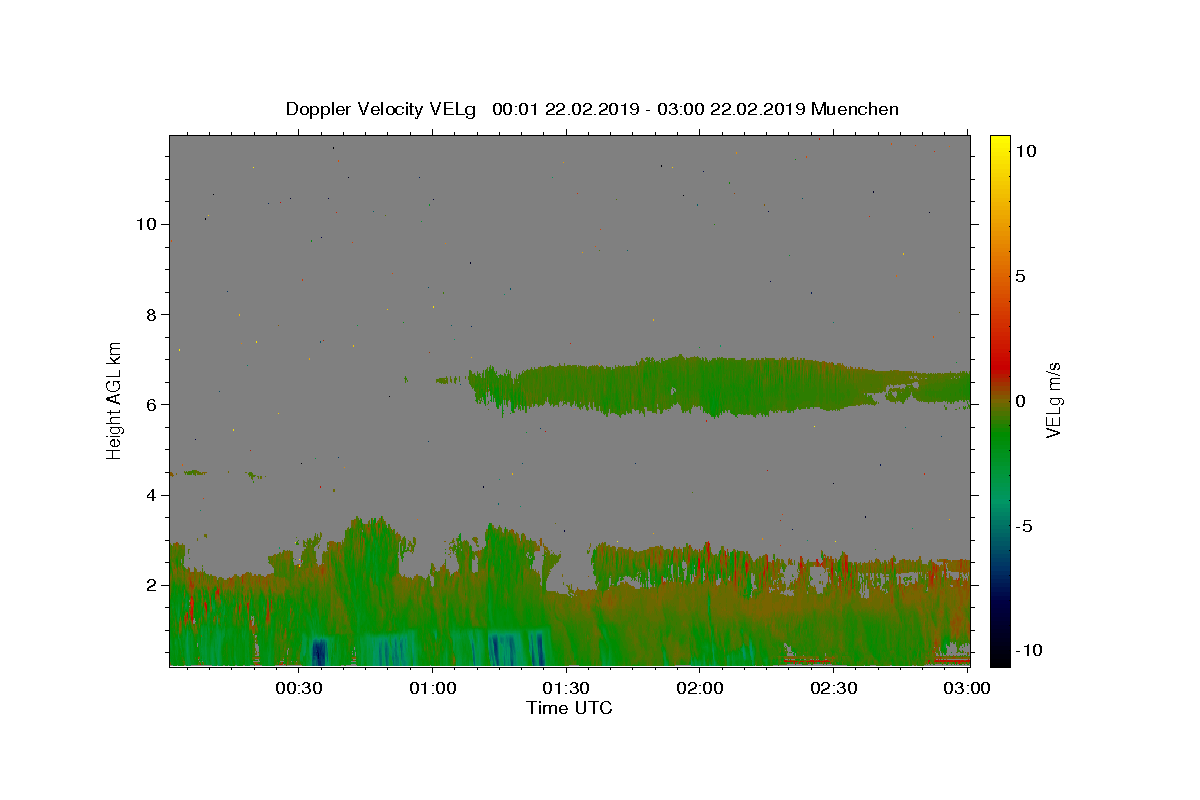Click the 01:30 time tick label
The image size is (1200, 800).
click(x=566, y=688)
